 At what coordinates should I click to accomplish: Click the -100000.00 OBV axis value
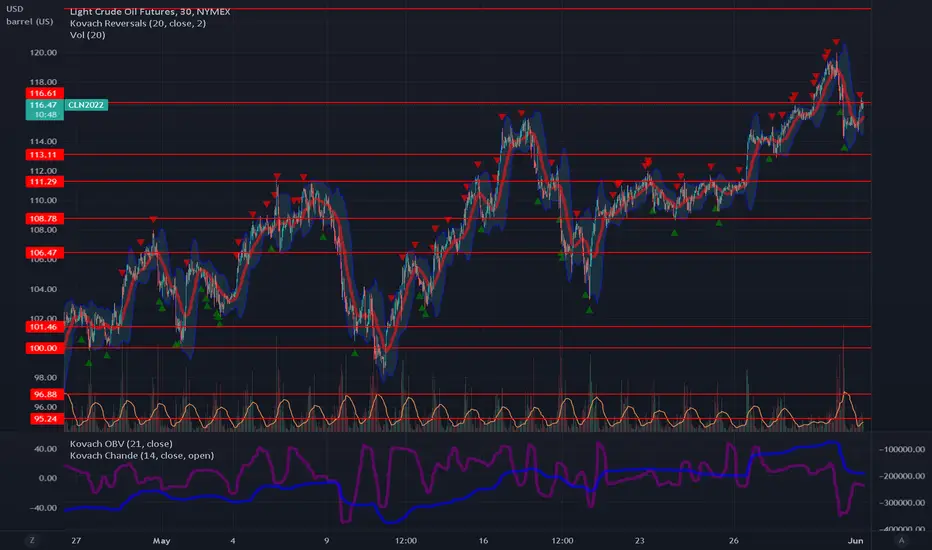click(x=902, y=450)
